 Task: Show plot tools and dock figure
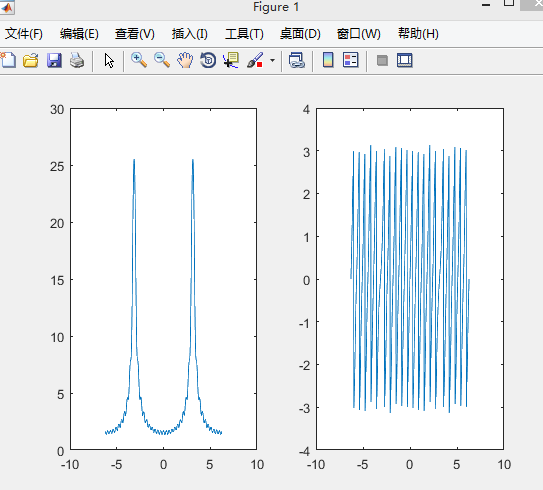(404, 60)
